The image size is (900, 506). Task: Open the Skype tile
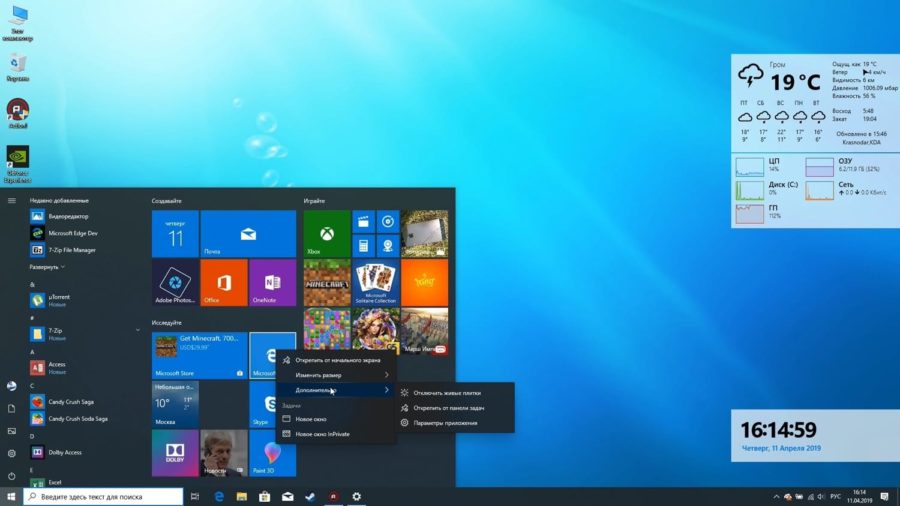264,404
